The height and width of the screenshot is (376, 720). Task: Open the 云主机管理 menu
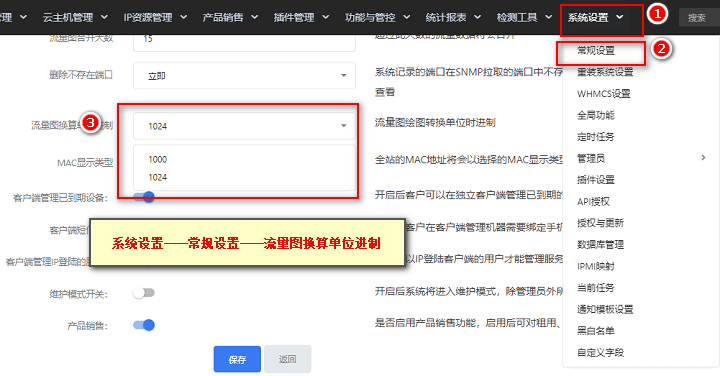[x=75, y=17]
